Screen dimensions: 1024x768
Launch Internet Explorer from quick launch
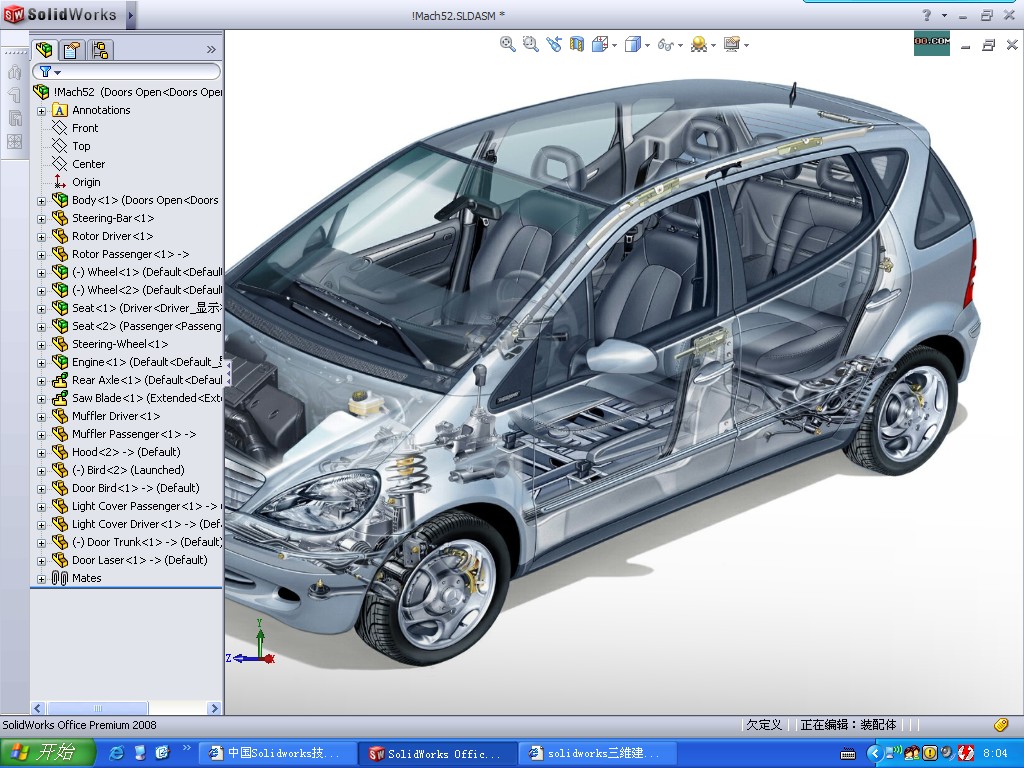pos(117,753)
